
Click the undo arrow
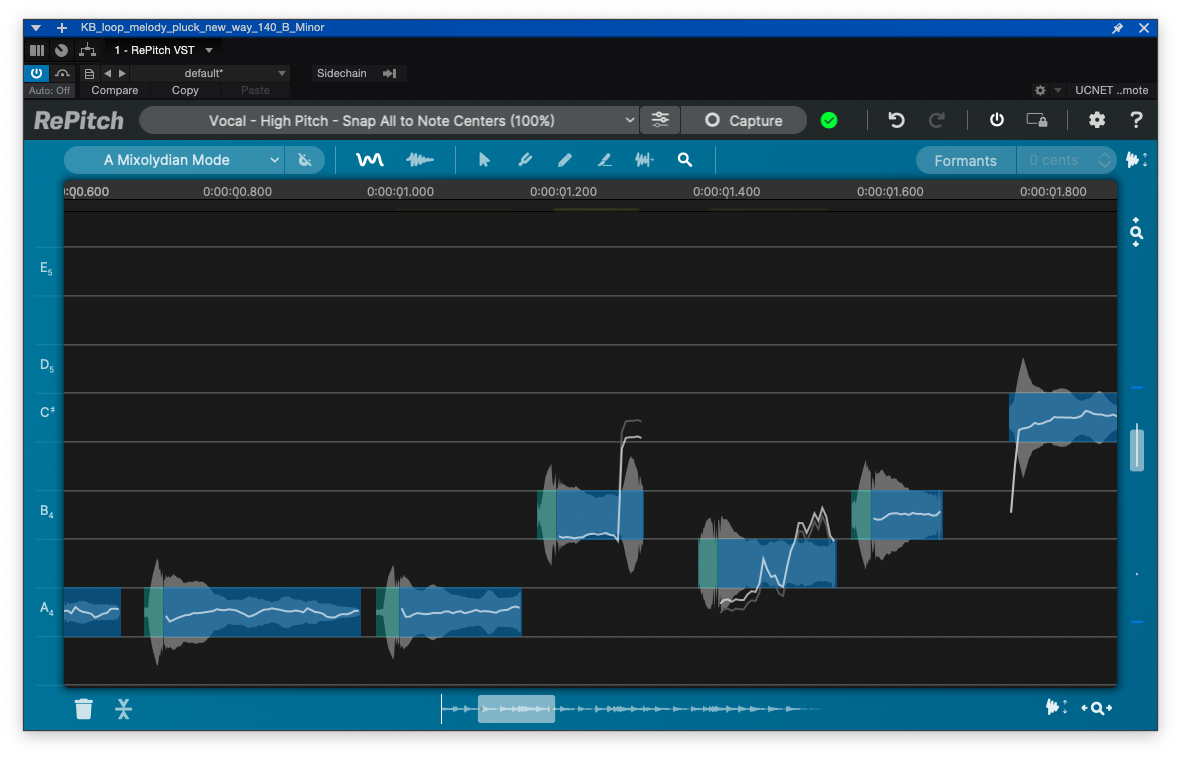click(896, 120)
